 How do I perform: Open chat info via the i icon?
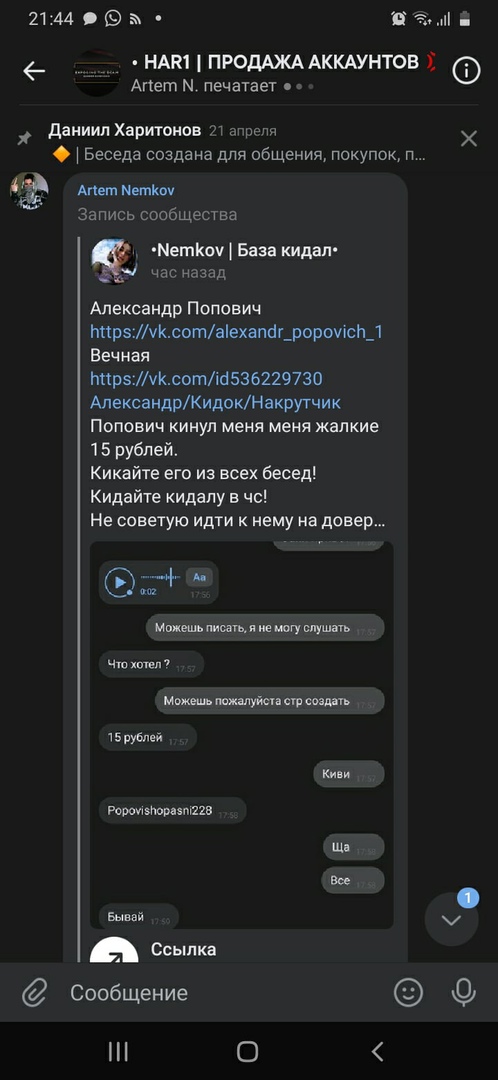point(466,70)
